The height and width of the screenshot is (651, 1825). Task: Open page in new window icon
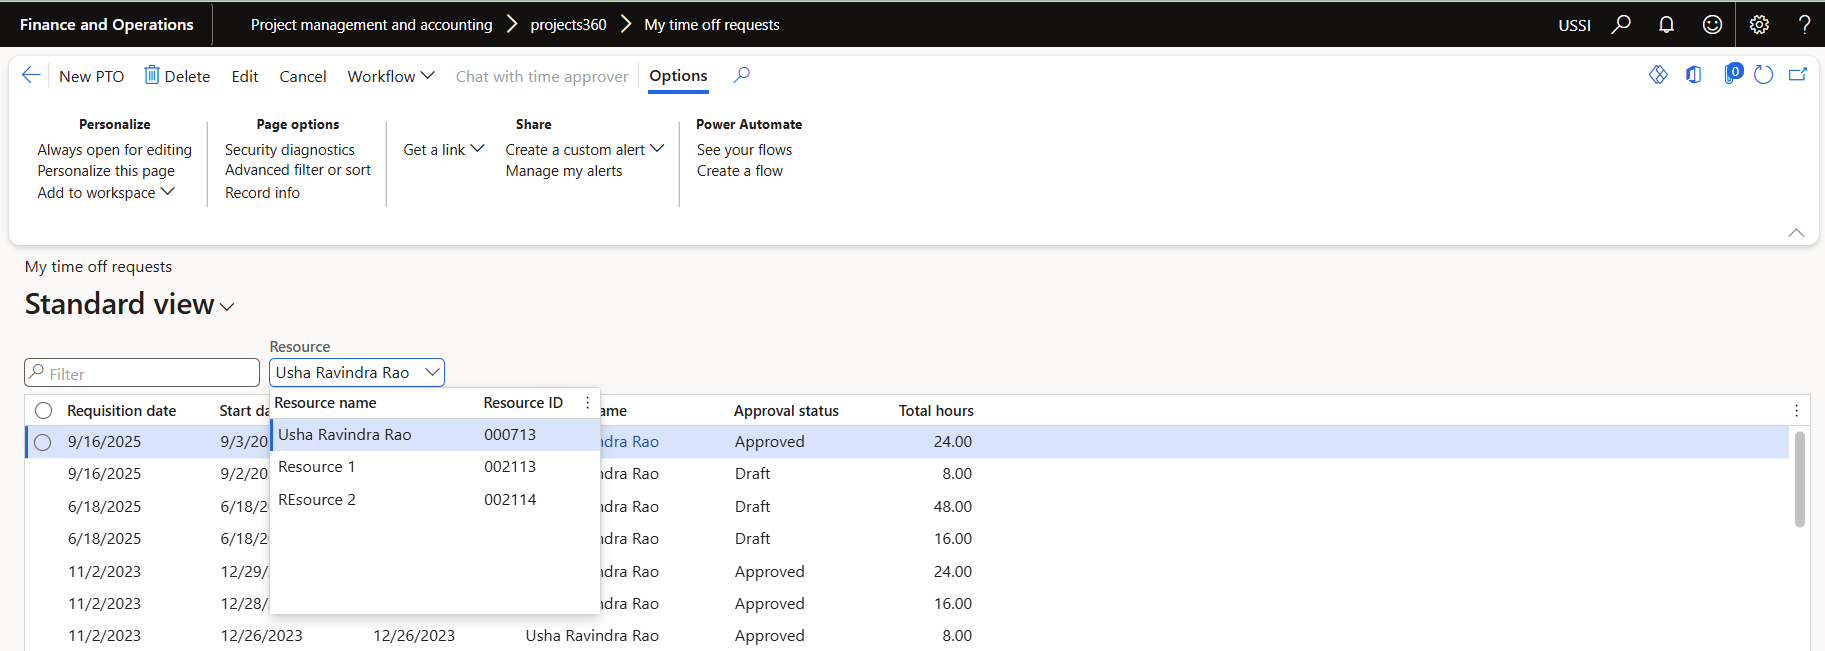pos(1797,75)
